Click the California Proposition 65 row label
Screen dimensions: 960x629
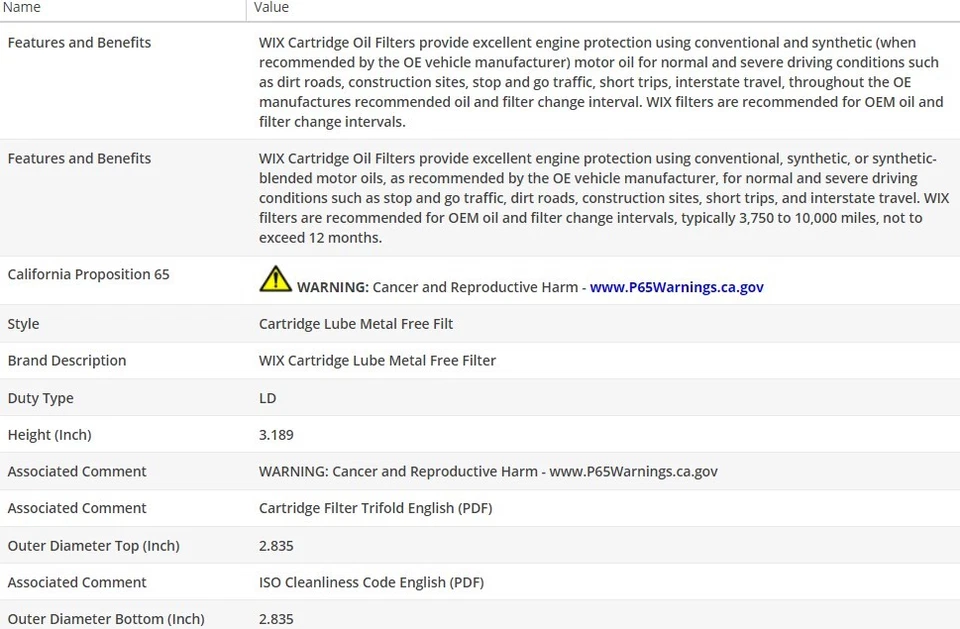(88, 274)
